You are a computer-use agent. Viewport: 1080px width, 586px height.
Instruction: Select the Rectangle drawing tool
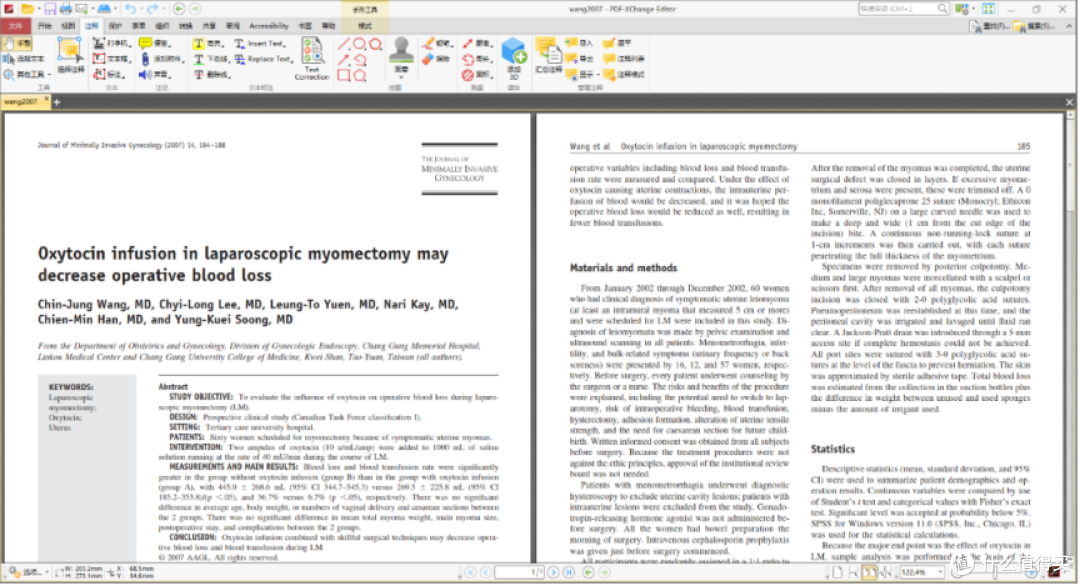point(343,75)
